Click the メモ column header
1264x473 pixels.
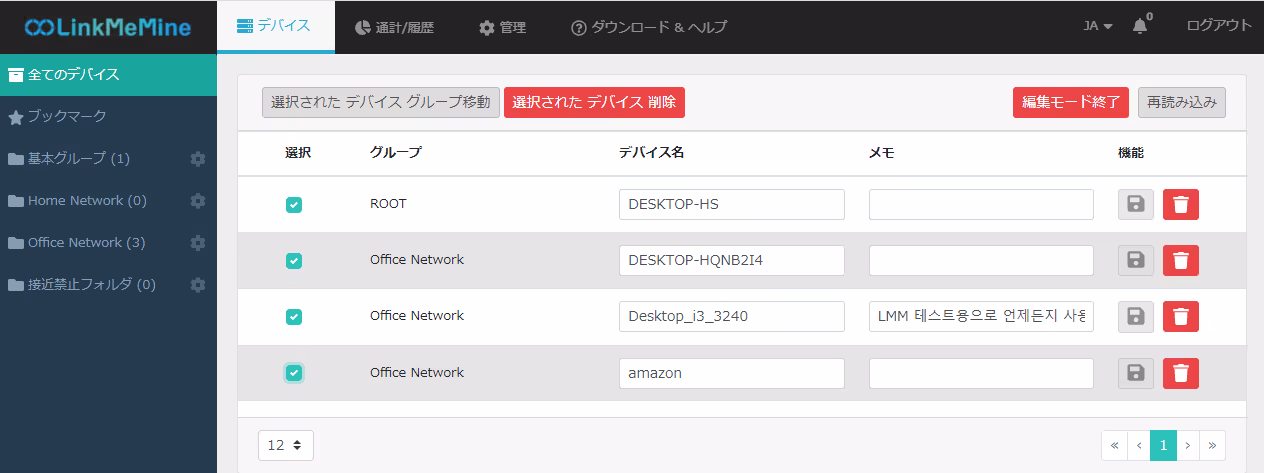click(881, 153)
